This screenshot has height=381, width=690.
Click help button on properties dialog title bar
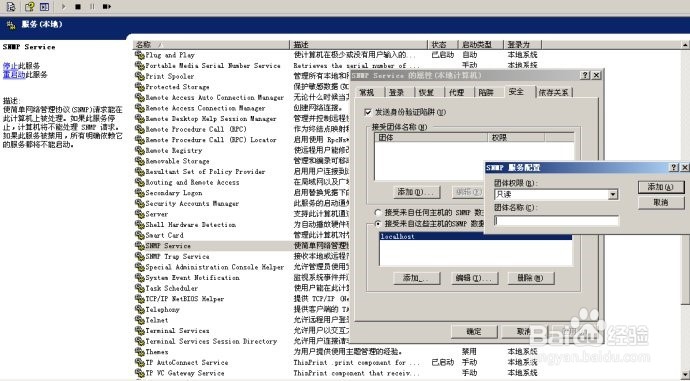[585, 75]
